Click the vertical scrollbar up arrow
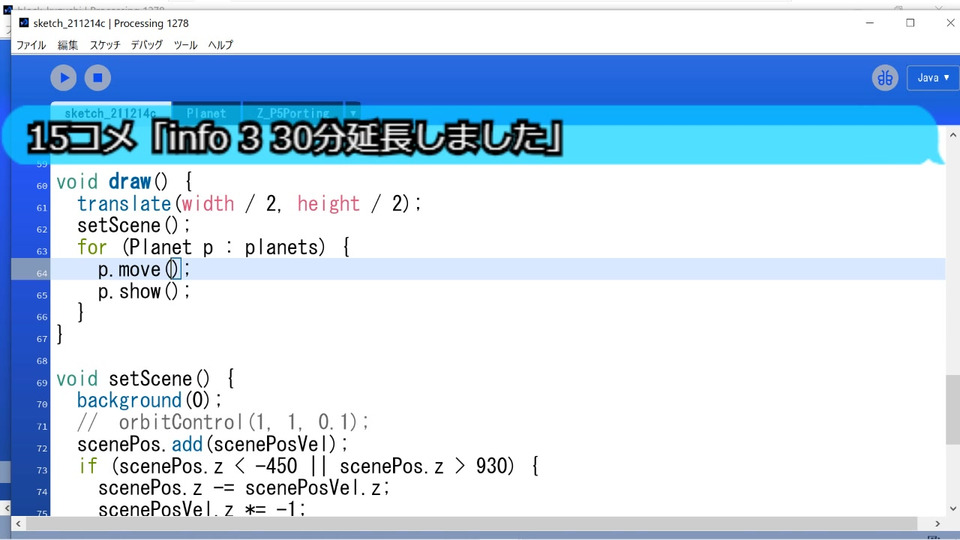The image size is (960, 540). point(953,135)
